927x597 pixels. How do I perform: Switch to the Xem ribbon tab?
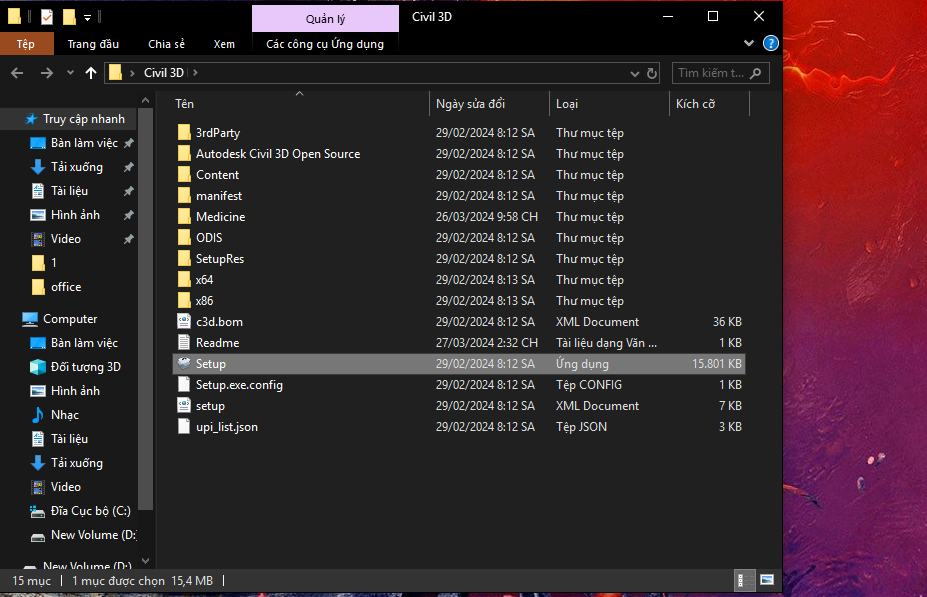coord(224,44)
